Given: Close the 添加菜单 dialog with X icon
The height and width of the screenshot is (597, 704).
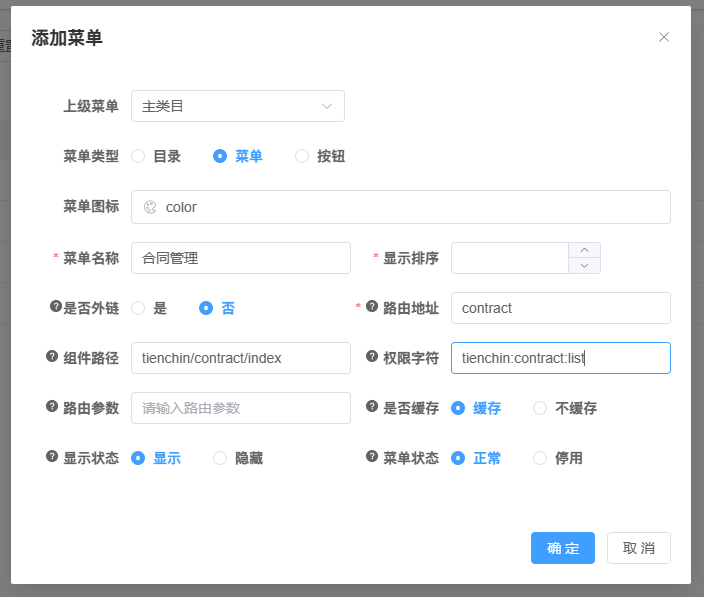Looking at the screenshot, I should (664, 37).
